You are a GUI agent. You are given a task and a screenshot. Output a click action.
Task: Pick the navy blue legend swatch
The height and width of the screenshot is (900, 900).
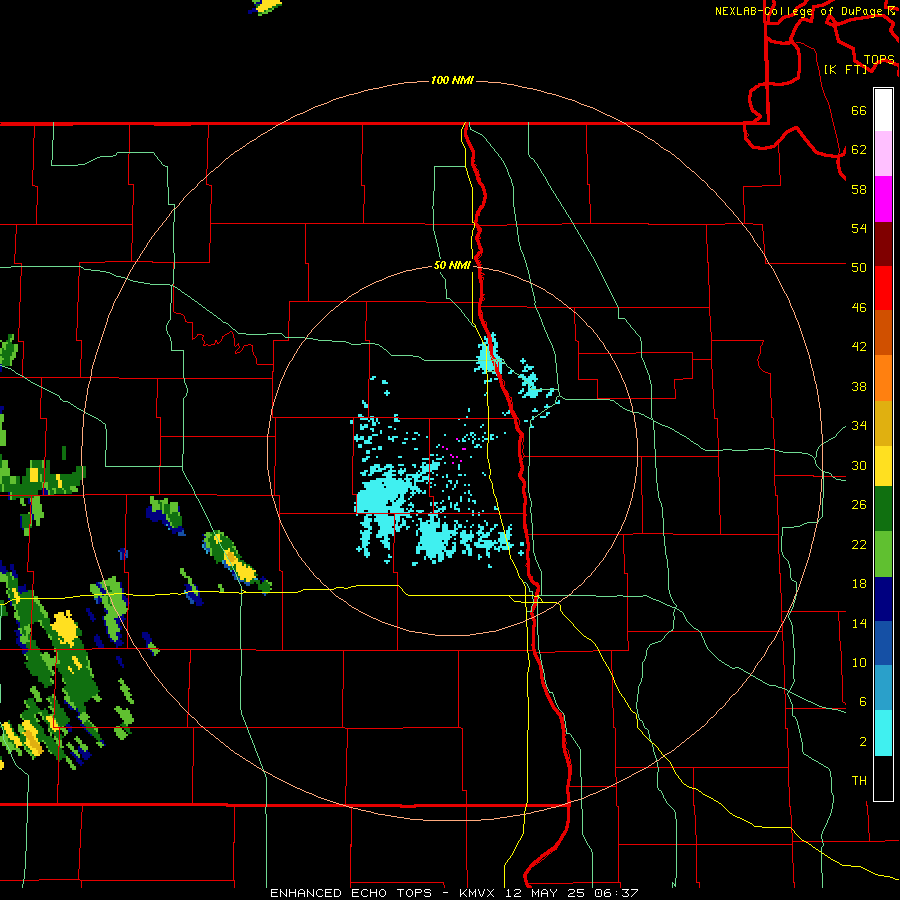(883, 599)
